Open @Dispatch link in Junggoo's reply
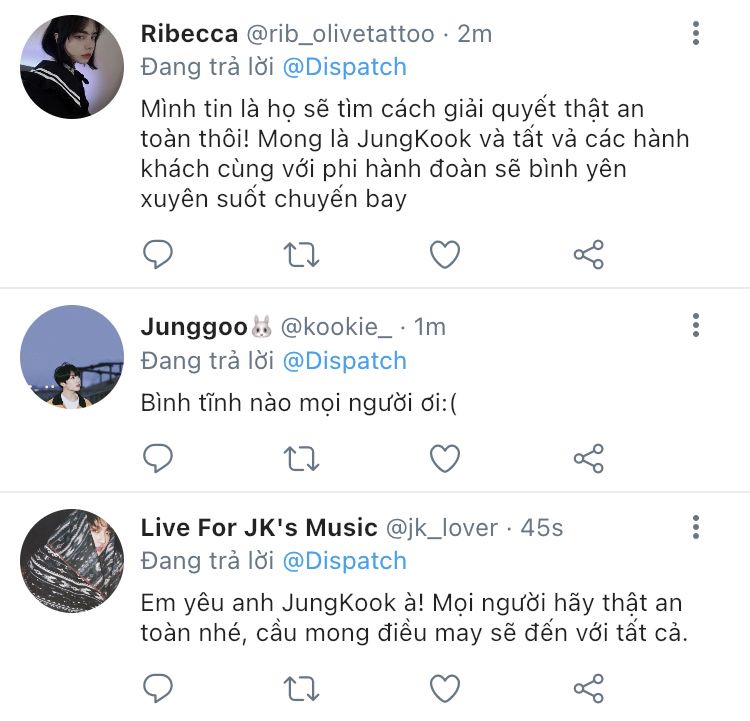Viewport: 750px width, 721px height. (344, 361)
